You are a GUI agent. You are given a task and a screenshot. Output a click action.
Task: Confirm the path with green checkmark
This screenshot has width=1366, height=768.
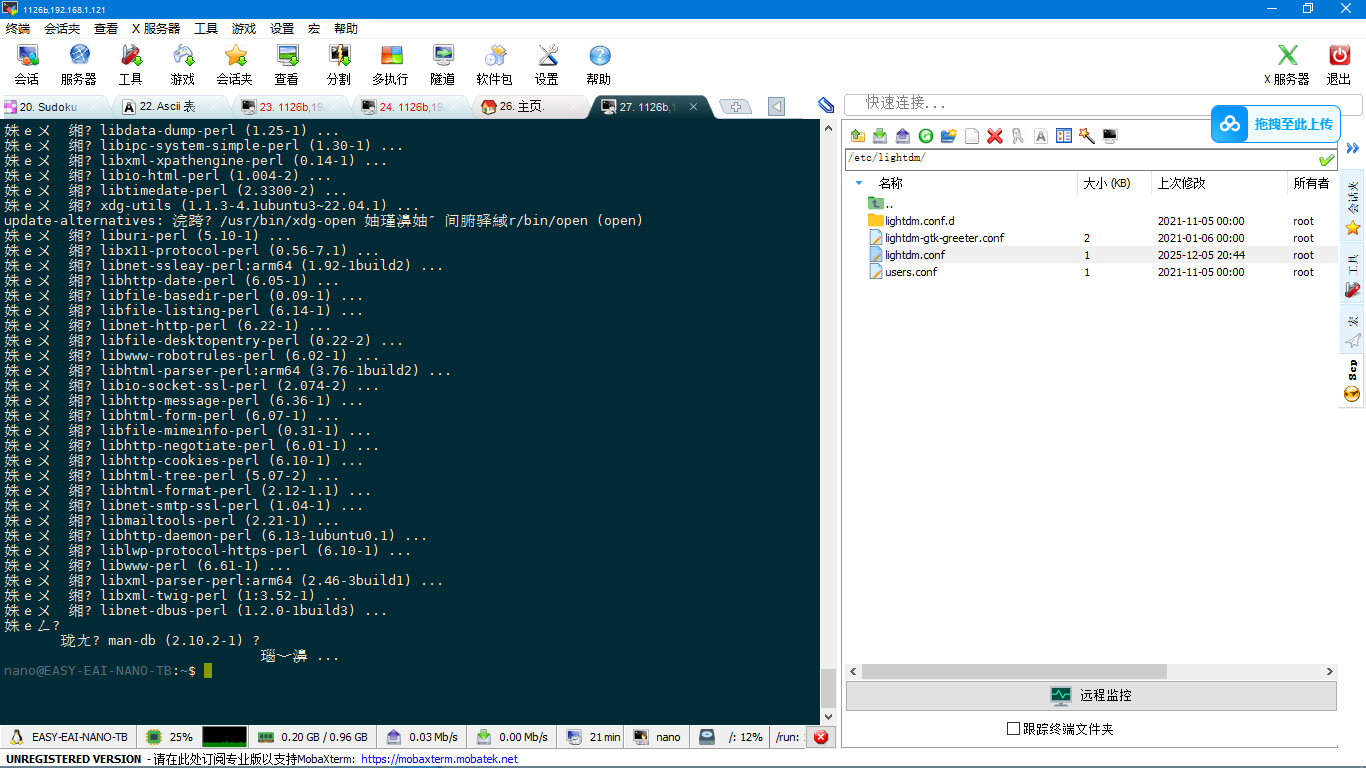click(x=1327, y=159)
